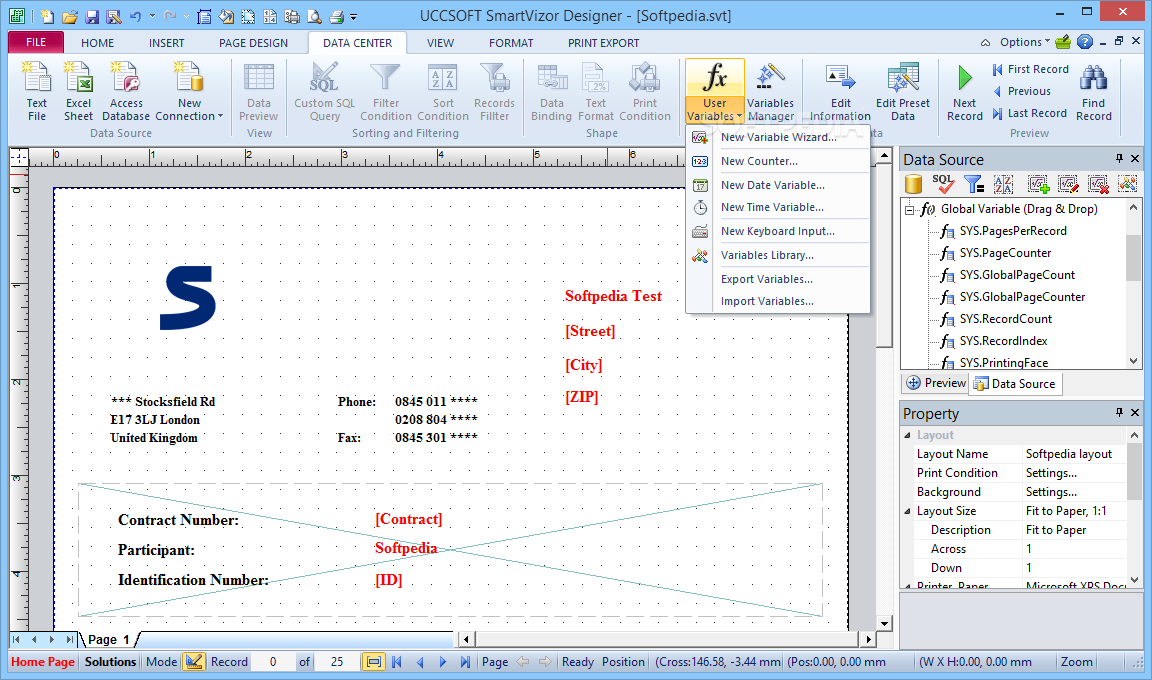1152x680 pixels.
Task: Click the add variable icon with green plus
Action: click(x=1038, y=184)
